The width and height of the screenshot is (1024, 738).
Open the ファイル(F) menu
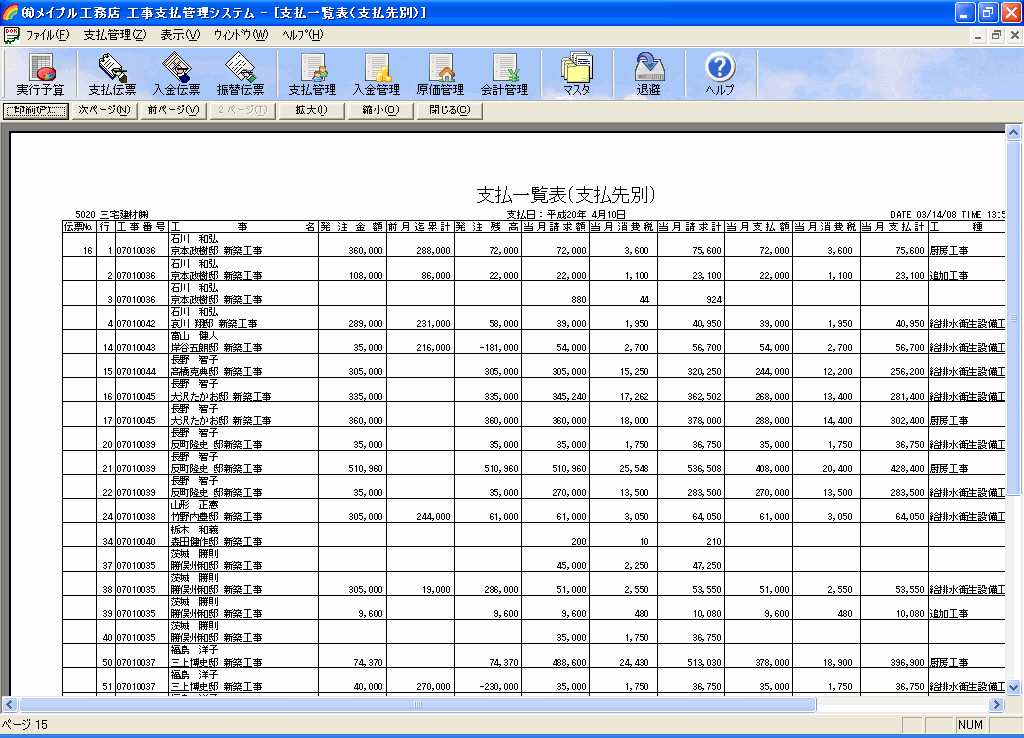tap(46, 35)
